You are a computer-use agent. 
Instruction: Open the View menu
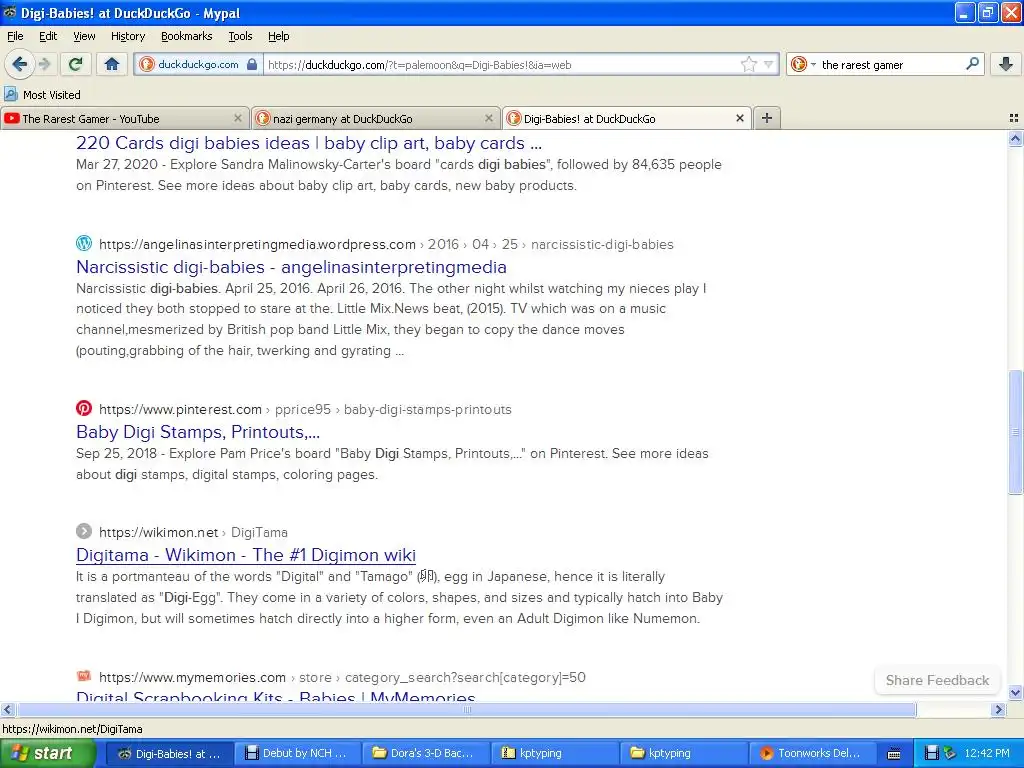(84, 36)
